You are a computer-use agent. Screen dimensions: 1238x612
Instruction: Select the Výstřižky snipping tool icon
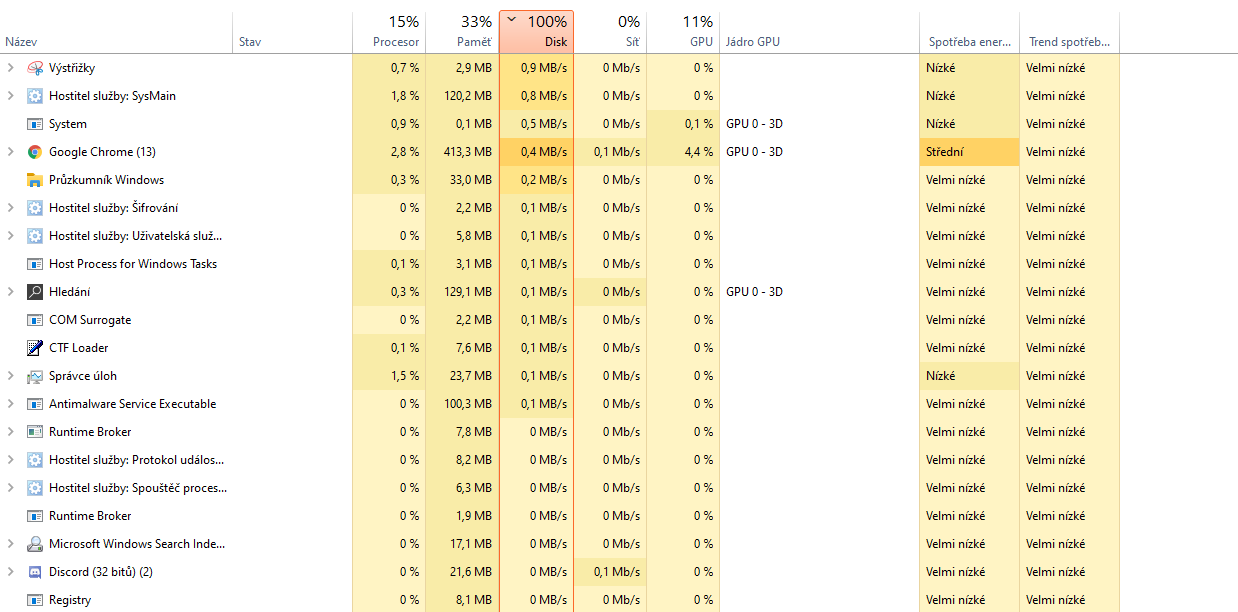pos(35,68)
